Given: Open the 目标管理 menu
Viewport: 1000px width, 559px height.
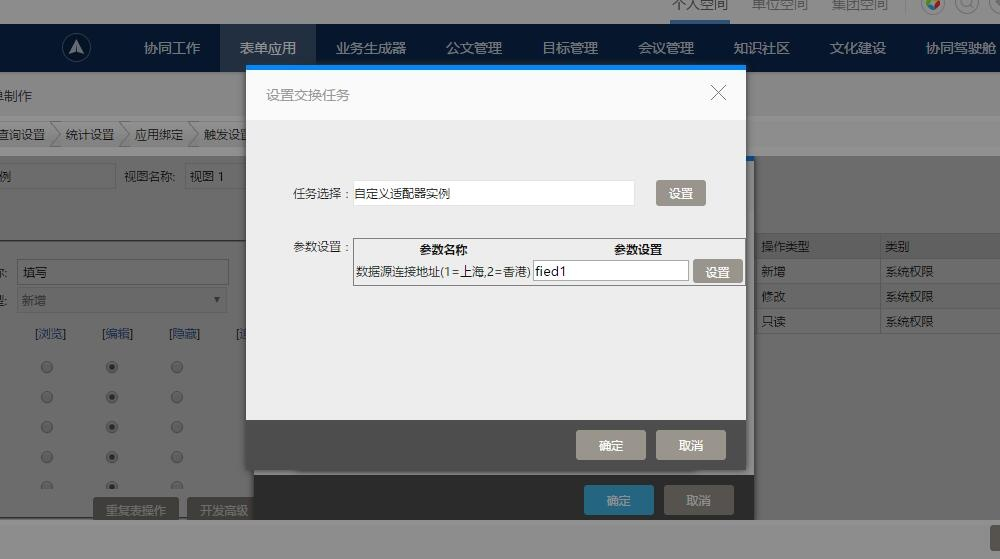Looking at the screenshot, I should [570, 48].
